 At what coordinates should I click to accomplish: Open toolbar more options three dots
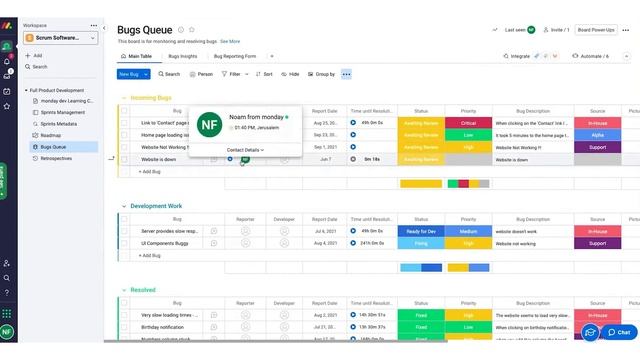click(x=347, y=74)
